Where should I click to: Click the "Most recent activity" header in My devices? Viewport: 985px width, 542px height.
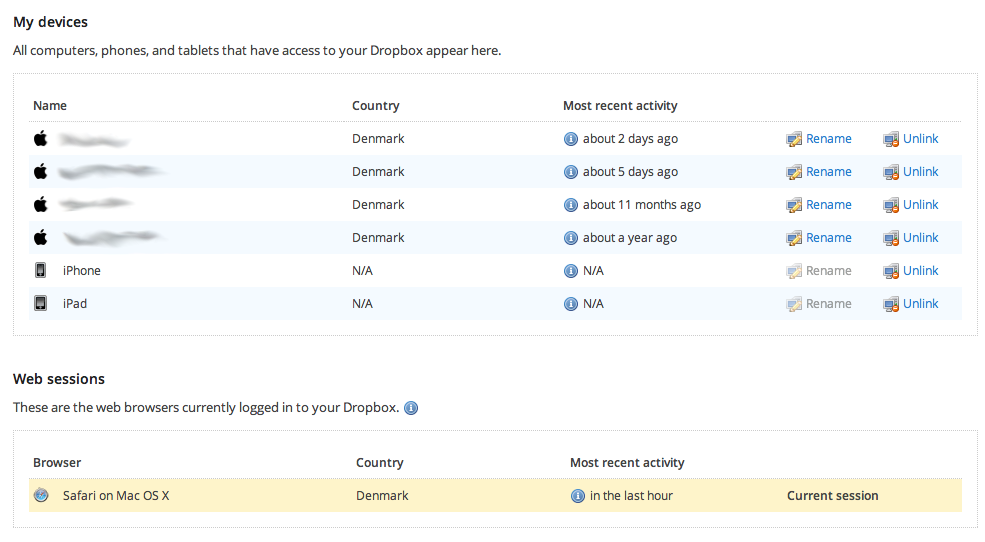pos(620,106)
